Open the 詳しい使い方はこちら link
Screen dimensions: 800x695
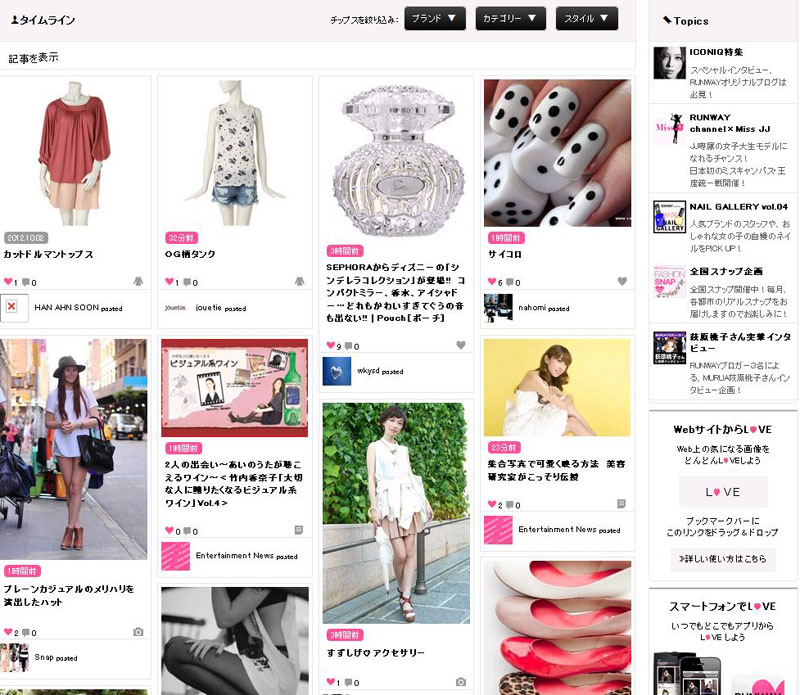click(x=723, y=559)
